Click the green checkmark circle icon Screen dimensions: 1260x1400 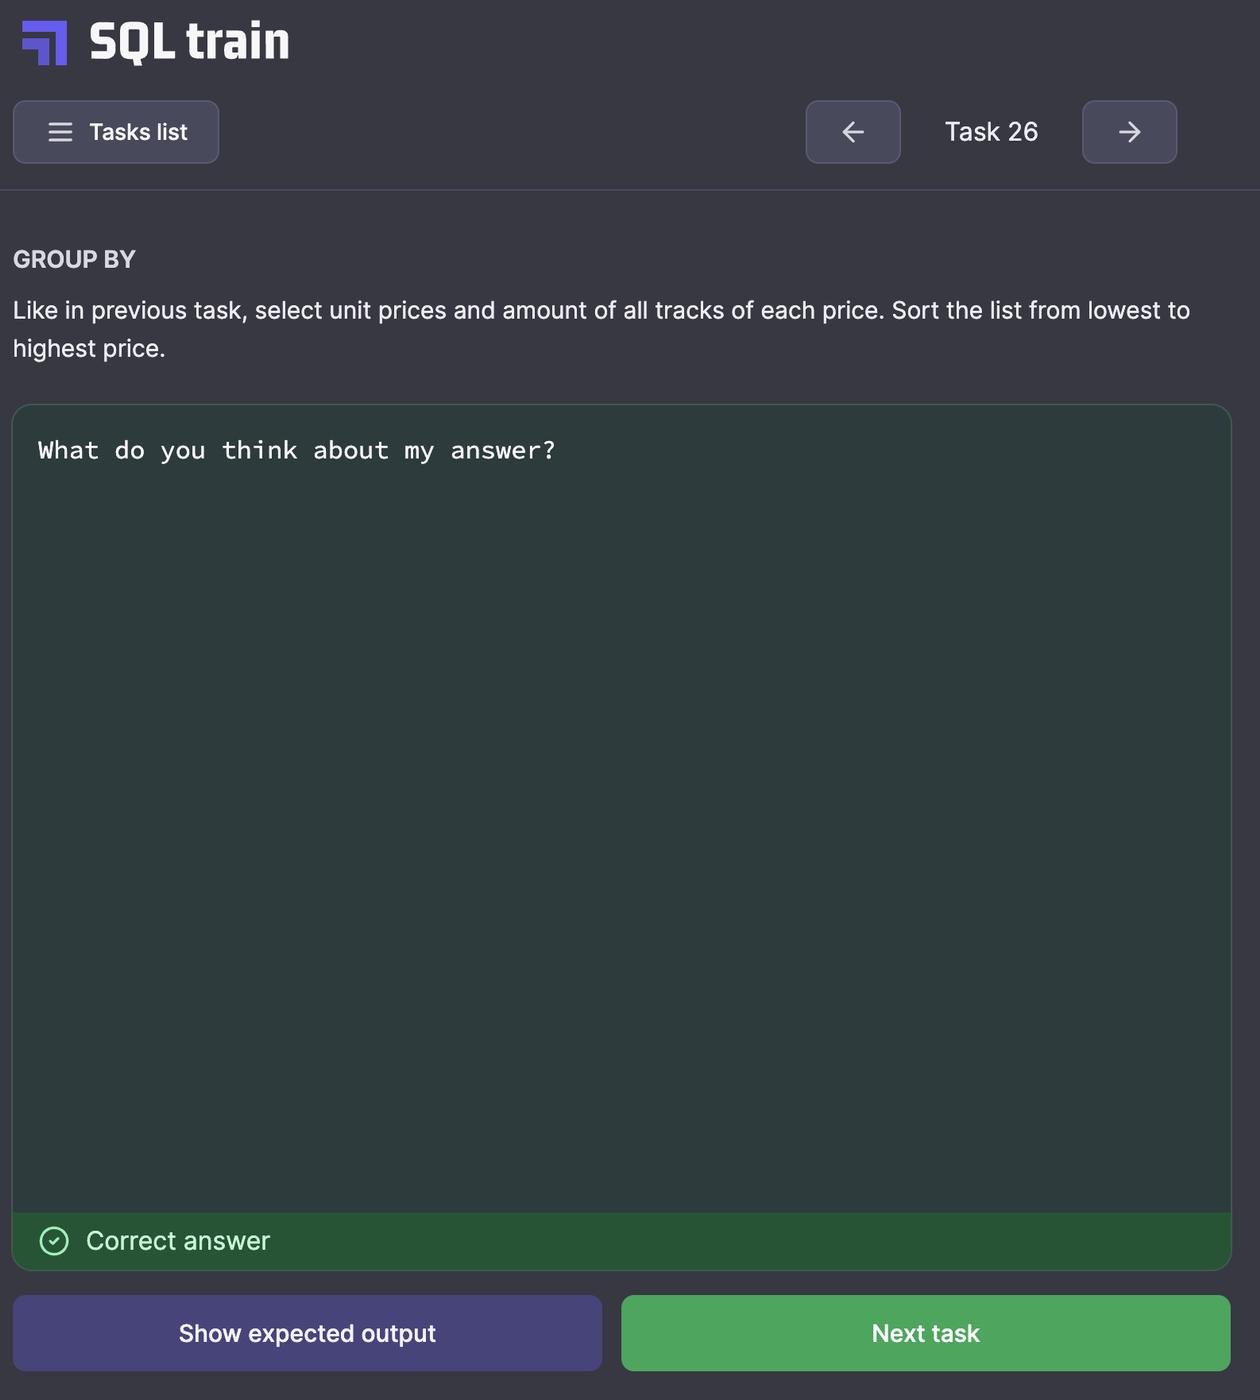(x=54, y=1241)
